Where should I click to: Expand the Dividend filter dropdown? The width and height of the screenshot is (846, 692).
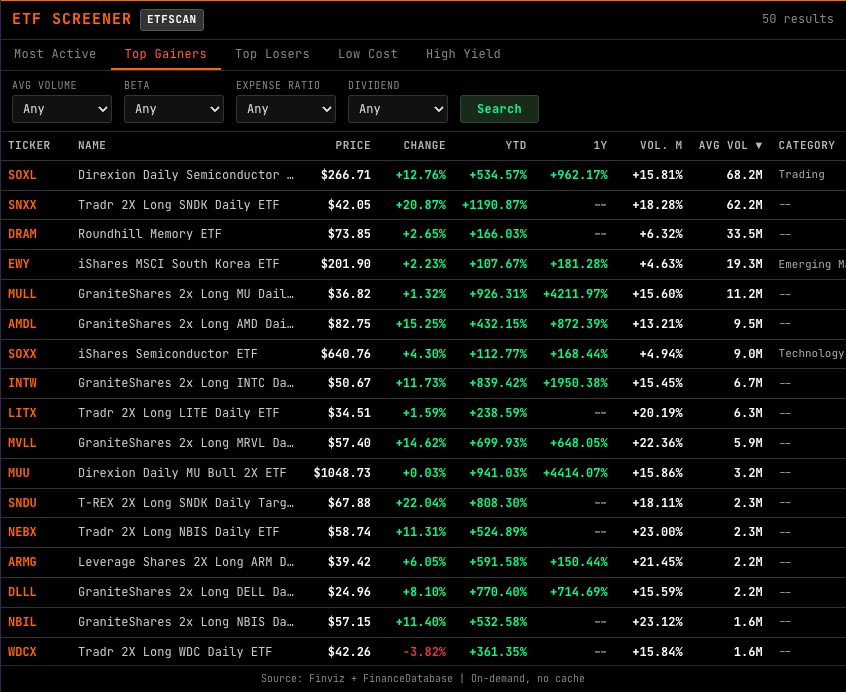coord(398,109)
